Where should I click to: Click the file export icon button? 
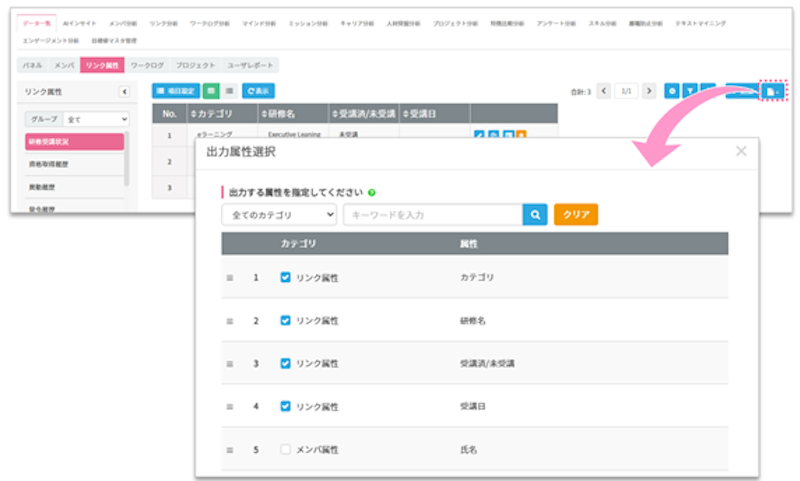[771, 91]
